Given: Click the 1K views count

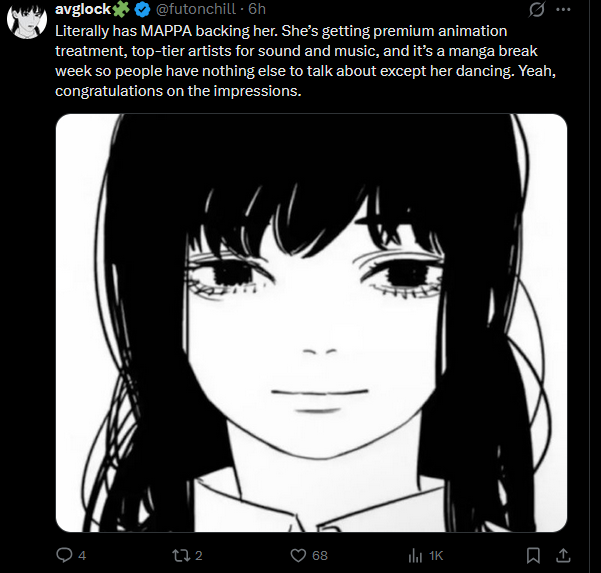Looking at the screenshot, I should pyautogui.click(x=436, y=555).
